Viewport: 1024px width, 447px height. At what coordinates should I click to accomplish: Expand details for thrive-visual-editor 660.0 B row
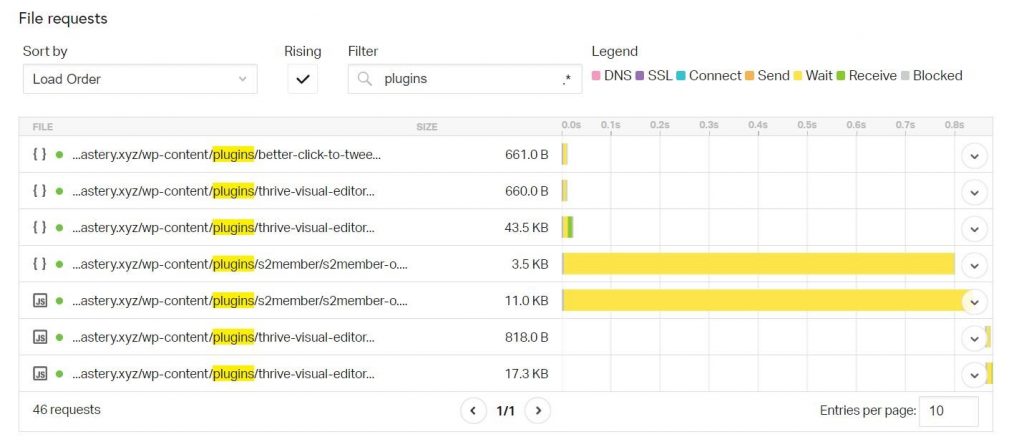tap(974, 192)
